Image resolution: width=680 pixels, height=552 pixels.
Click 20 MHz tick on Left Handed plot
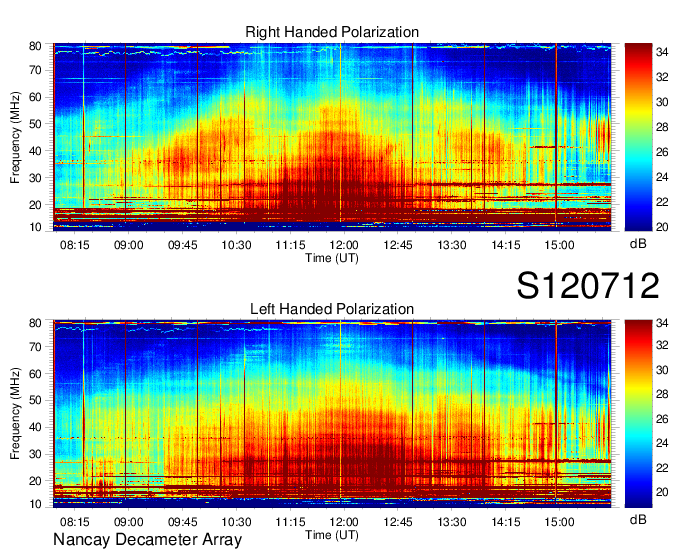[35, 481]
